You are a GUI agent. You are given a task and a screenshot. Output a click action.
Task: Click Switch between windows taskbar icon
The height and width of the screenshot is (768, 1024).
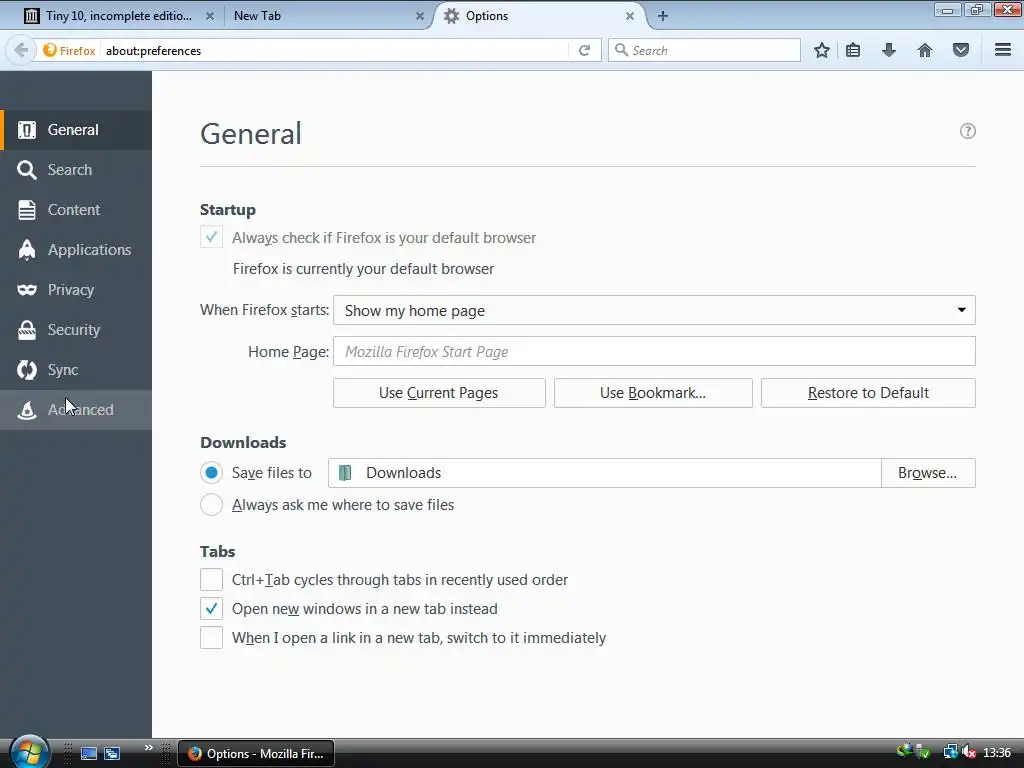pos(112,754)
